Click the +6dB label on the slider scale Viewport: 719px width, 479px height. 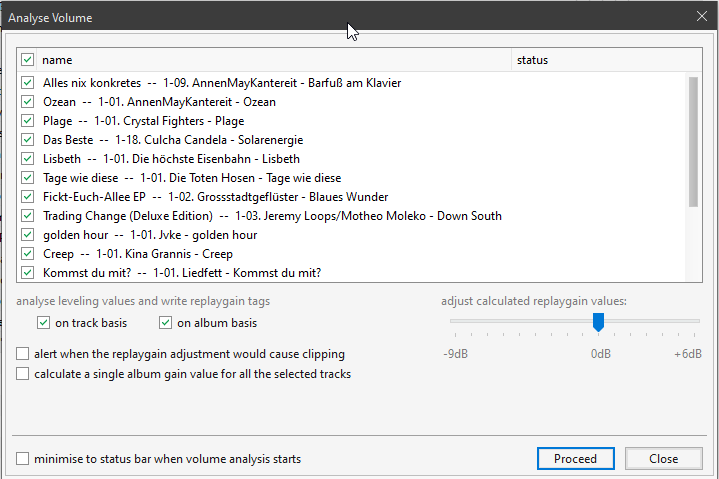pyautogui.click(x=687, y=354)
